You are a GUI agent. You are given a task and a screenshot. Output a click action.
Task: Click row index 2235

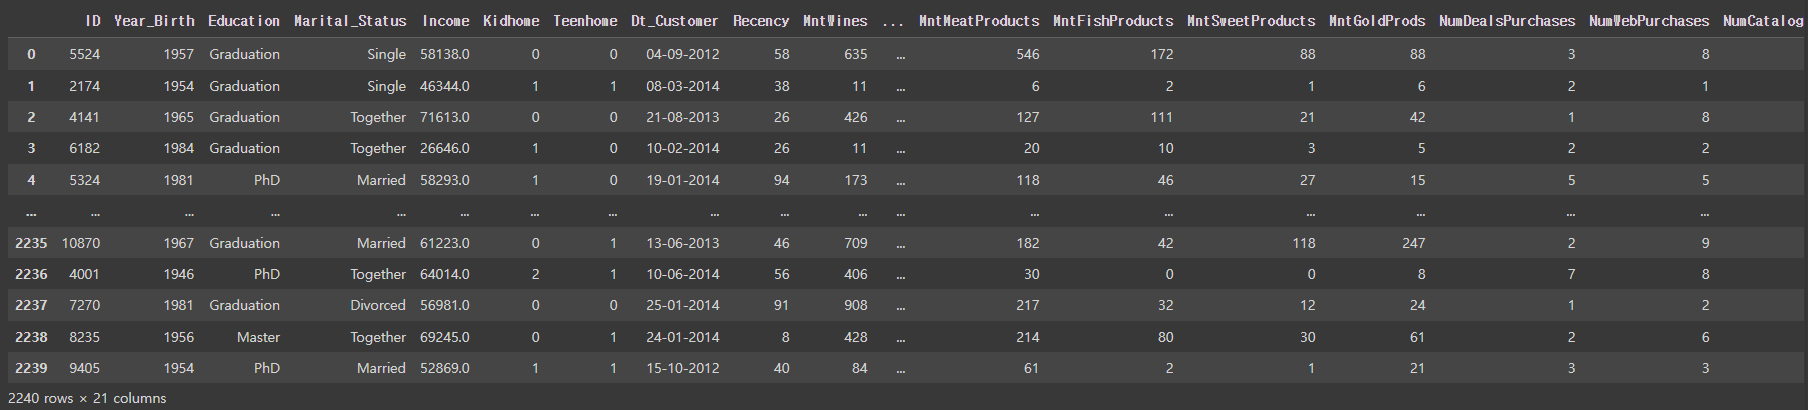tap(31, 243)
